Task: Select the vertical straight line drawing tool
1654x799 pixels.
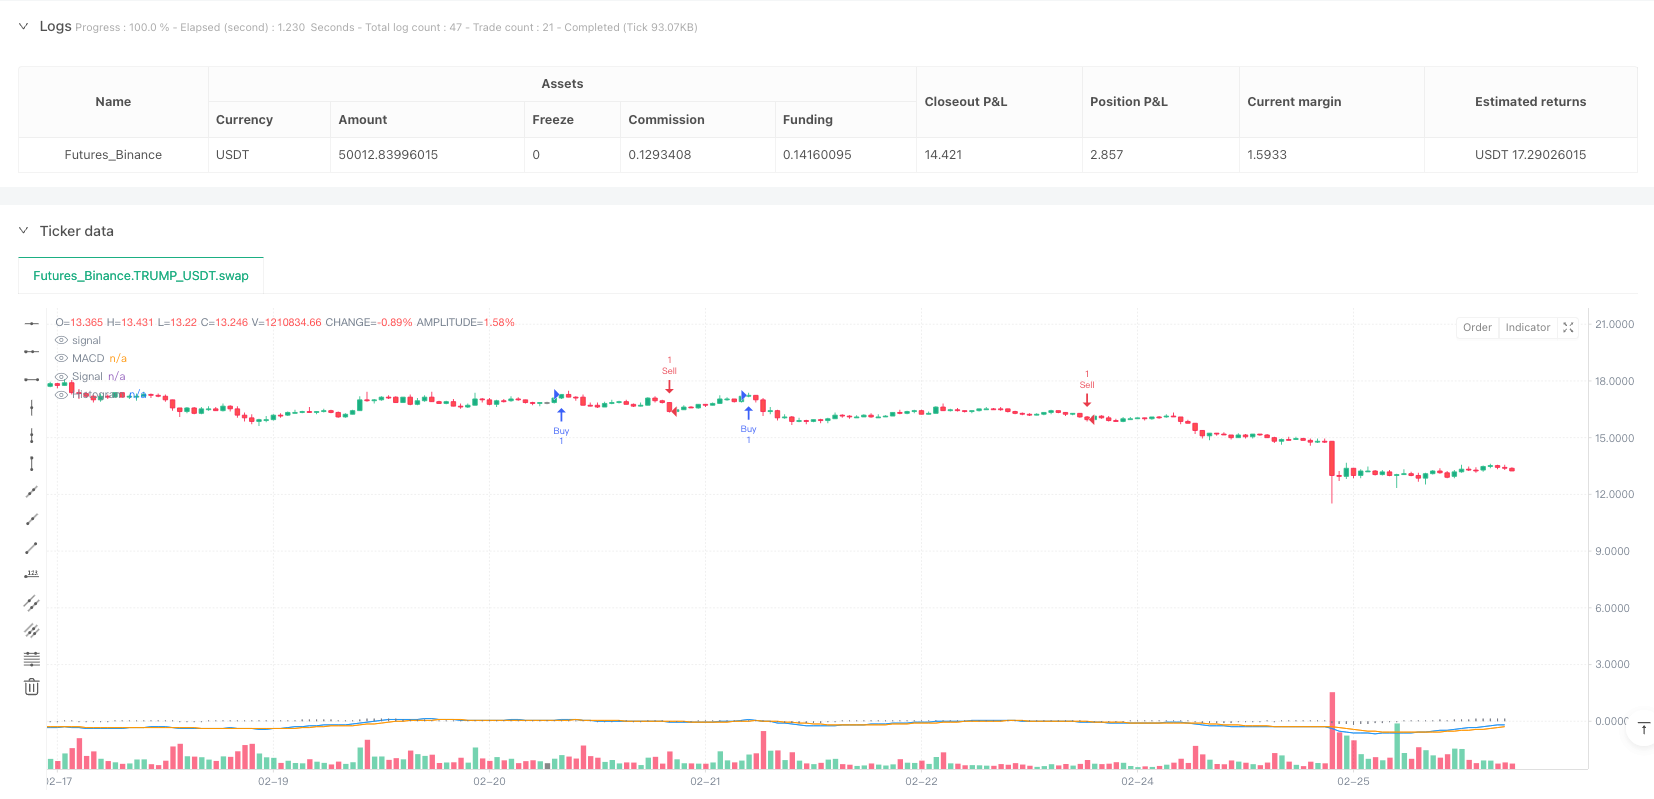Action: (32, 407)
